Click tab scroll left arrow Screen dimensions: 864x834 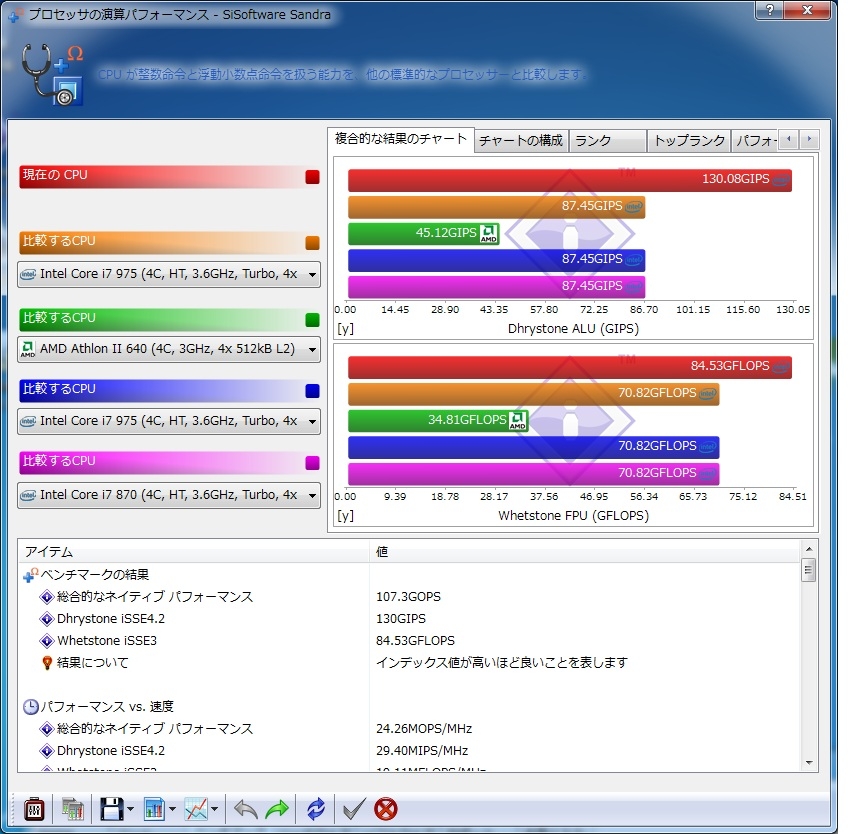tap(789, 139)
